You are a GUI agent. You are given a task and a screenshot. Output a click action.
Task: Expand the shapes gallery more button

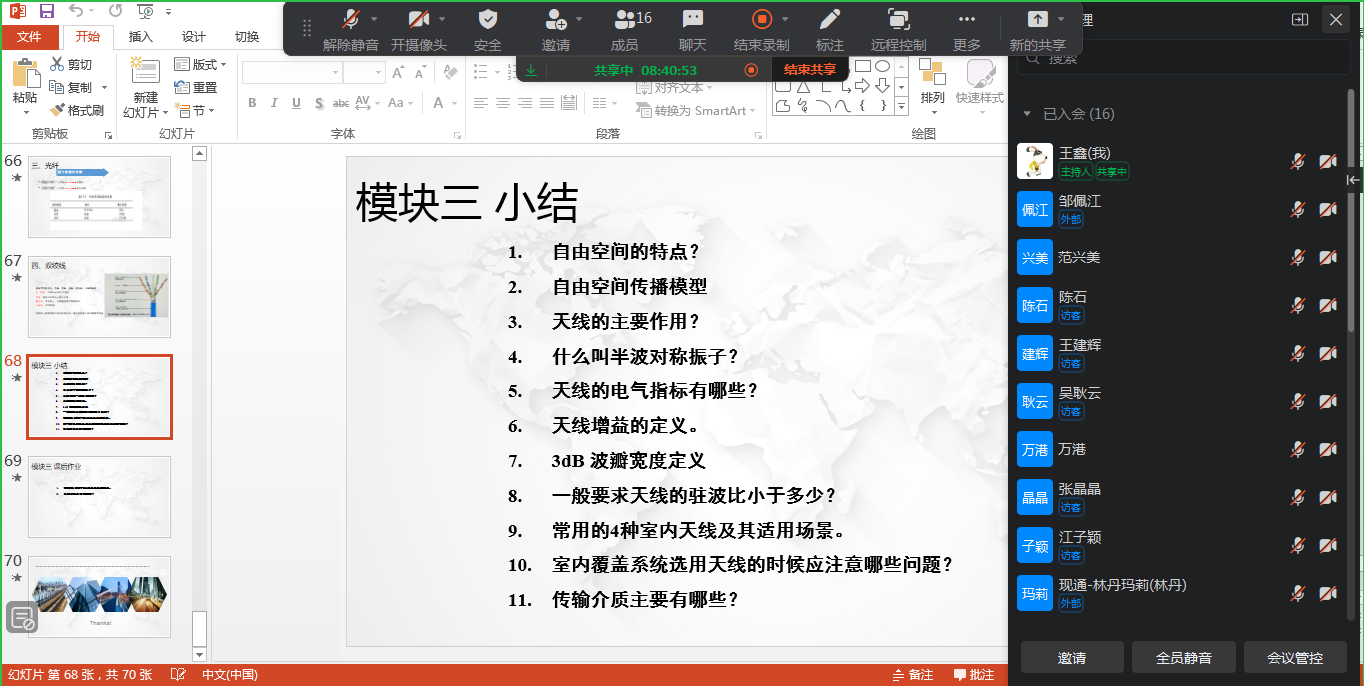[901, 105]
